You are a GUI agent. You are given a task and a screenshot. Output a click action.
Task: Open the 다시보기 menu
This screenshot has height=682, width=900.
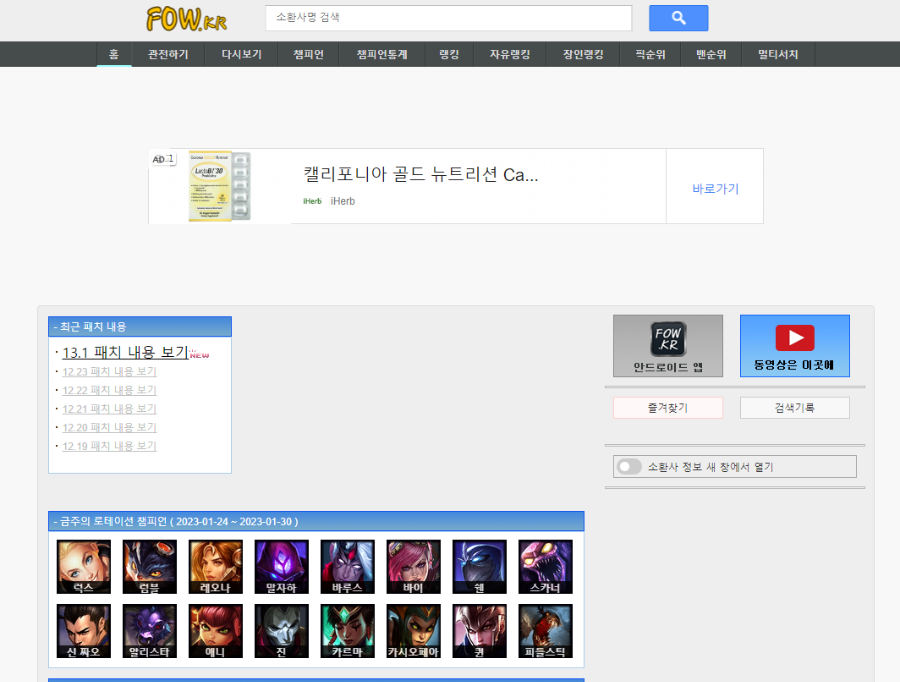click(x=242, y=54)
